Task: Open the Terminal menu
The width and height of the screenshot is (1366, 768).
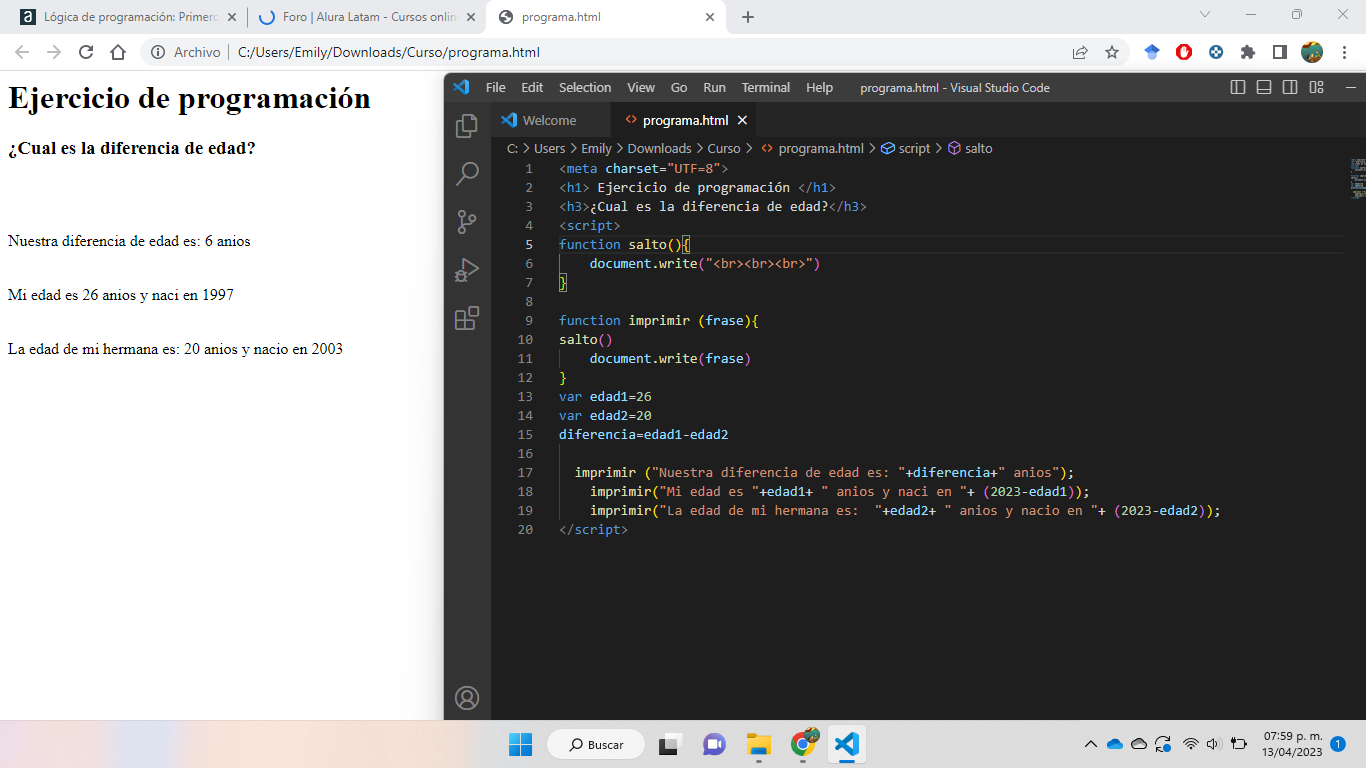Action: (766, 87)
